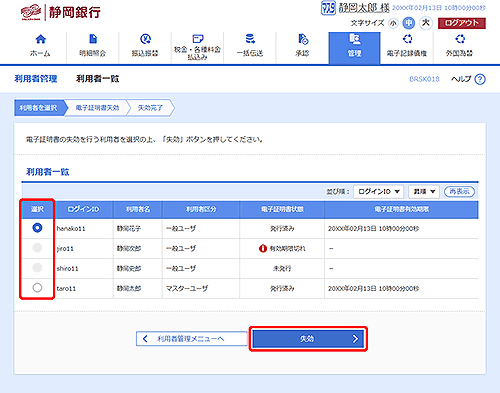Click the 選択 column header

[37, 209]
